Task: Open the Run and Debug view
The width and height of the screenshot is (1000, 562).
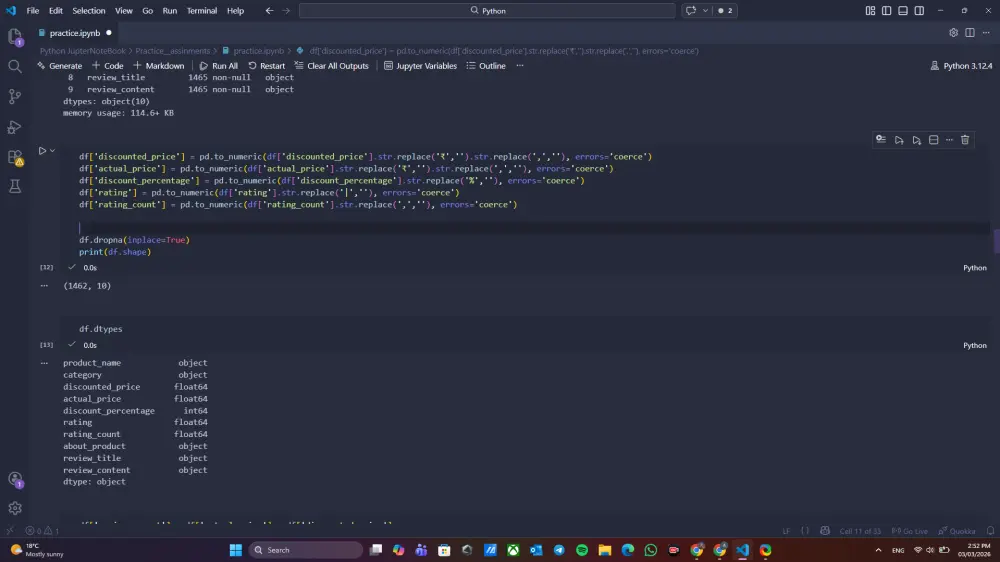Action: click(x=15, y=127)
